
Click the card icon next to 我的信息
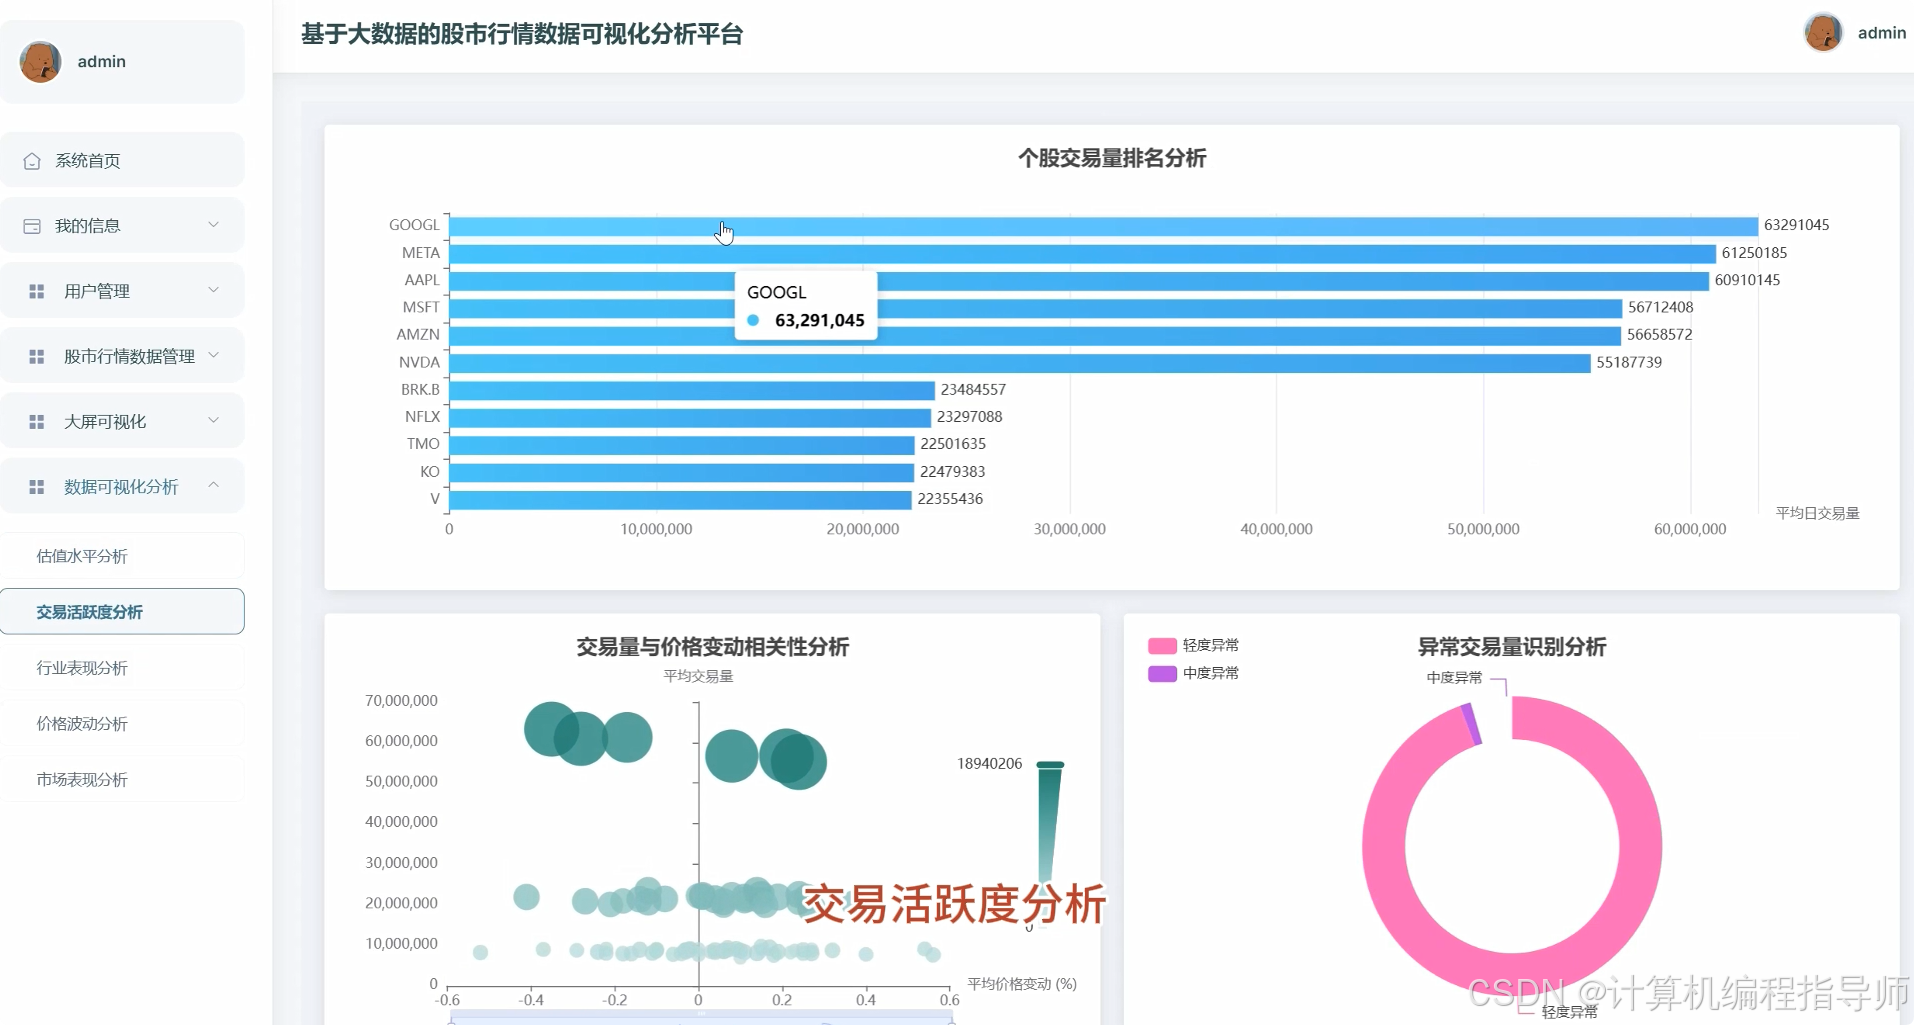31,225
